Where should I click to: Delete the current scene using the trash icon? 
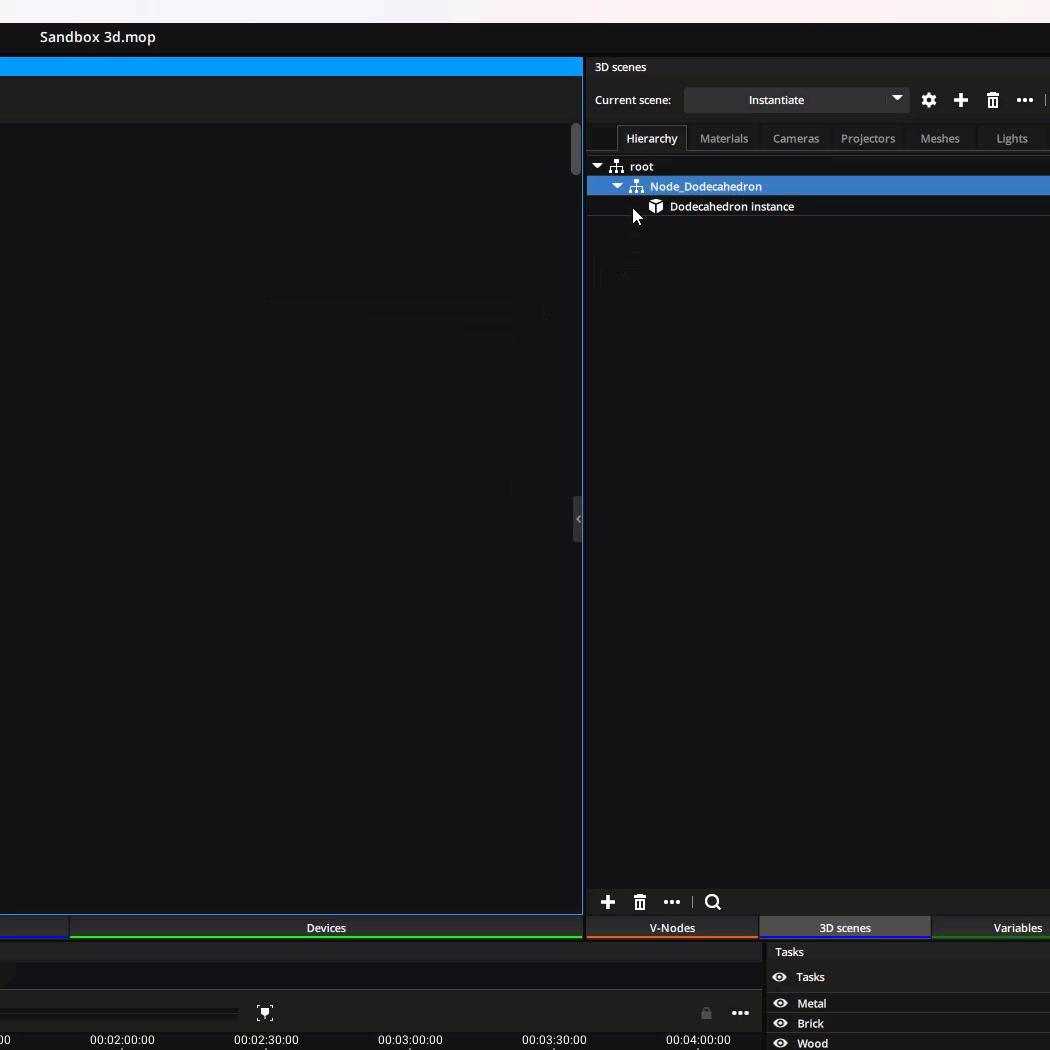(x=993, y=100)
